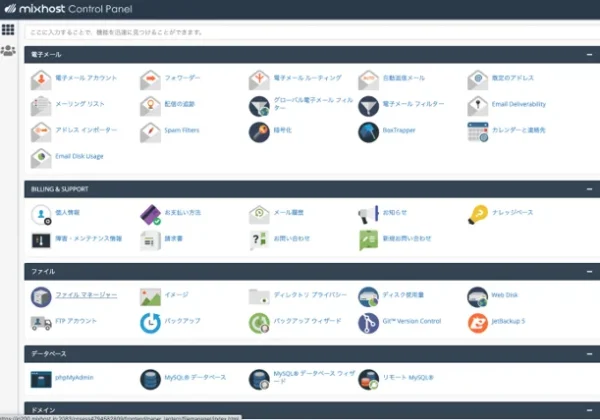The image size is (600, 420).
Task: Collapse the データベース section
Action: (x=589, y=354)
